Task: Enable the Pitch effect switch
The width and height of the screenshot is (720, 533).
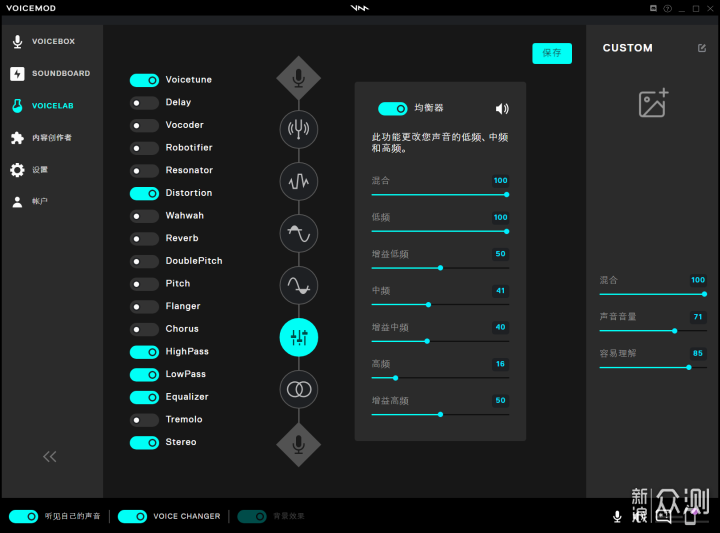Action: click(144, 284)
